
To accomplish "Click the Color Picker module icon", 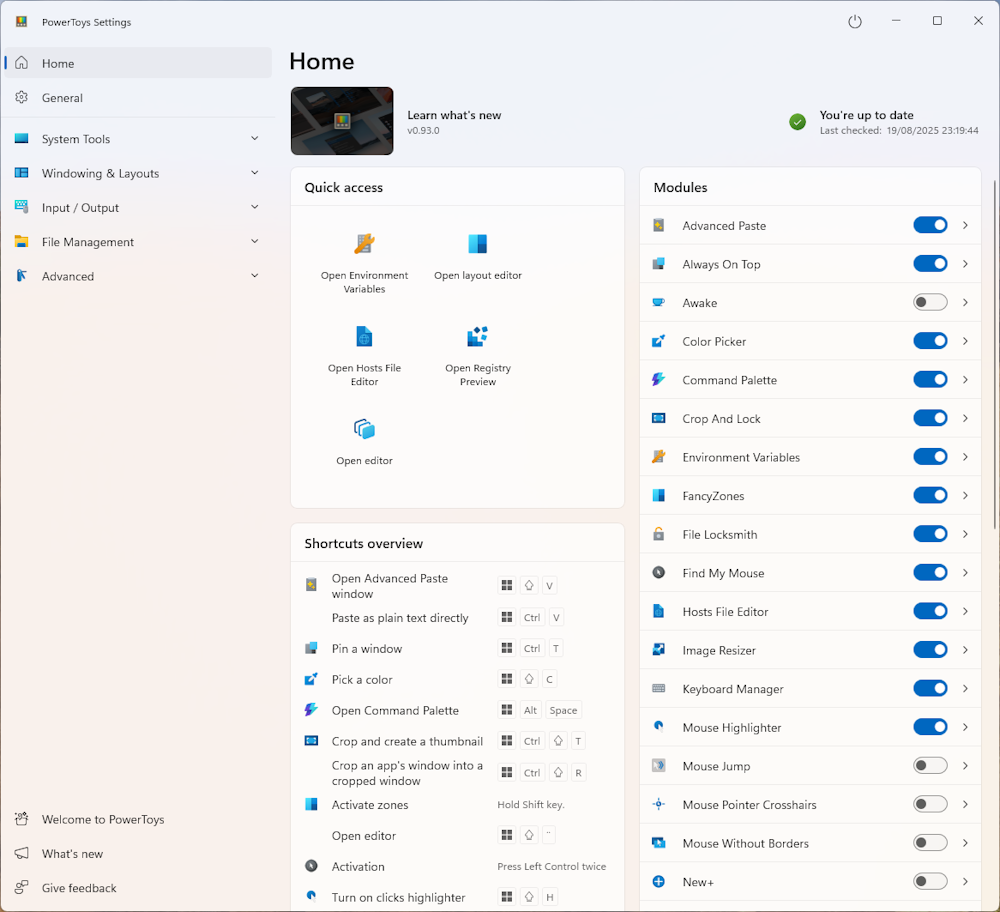I will point(659,341).
